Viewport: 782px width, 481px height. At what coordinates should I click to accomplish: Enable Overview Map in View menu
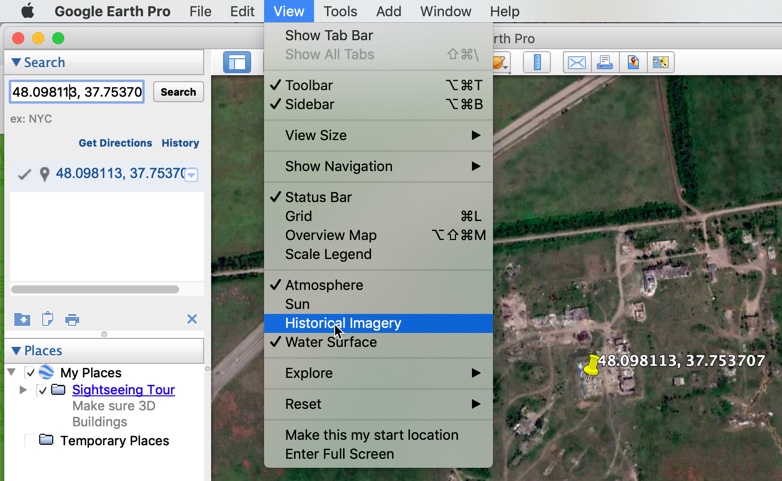(378, 235)
